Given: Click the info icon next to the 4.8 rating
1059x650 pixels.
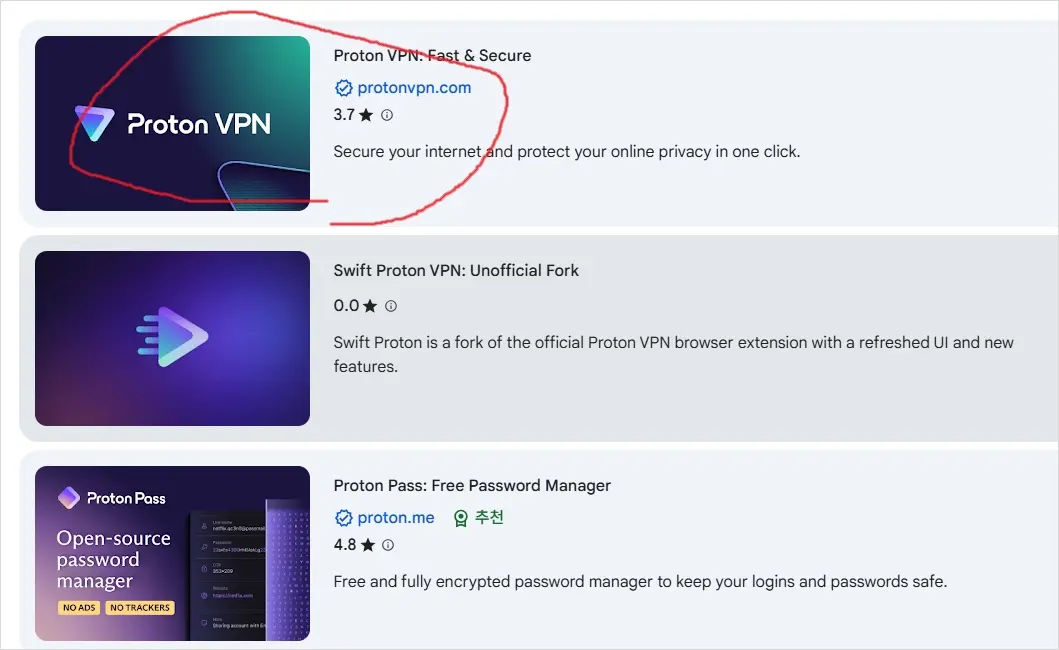Looking at the screenshot, I should 389,545.
